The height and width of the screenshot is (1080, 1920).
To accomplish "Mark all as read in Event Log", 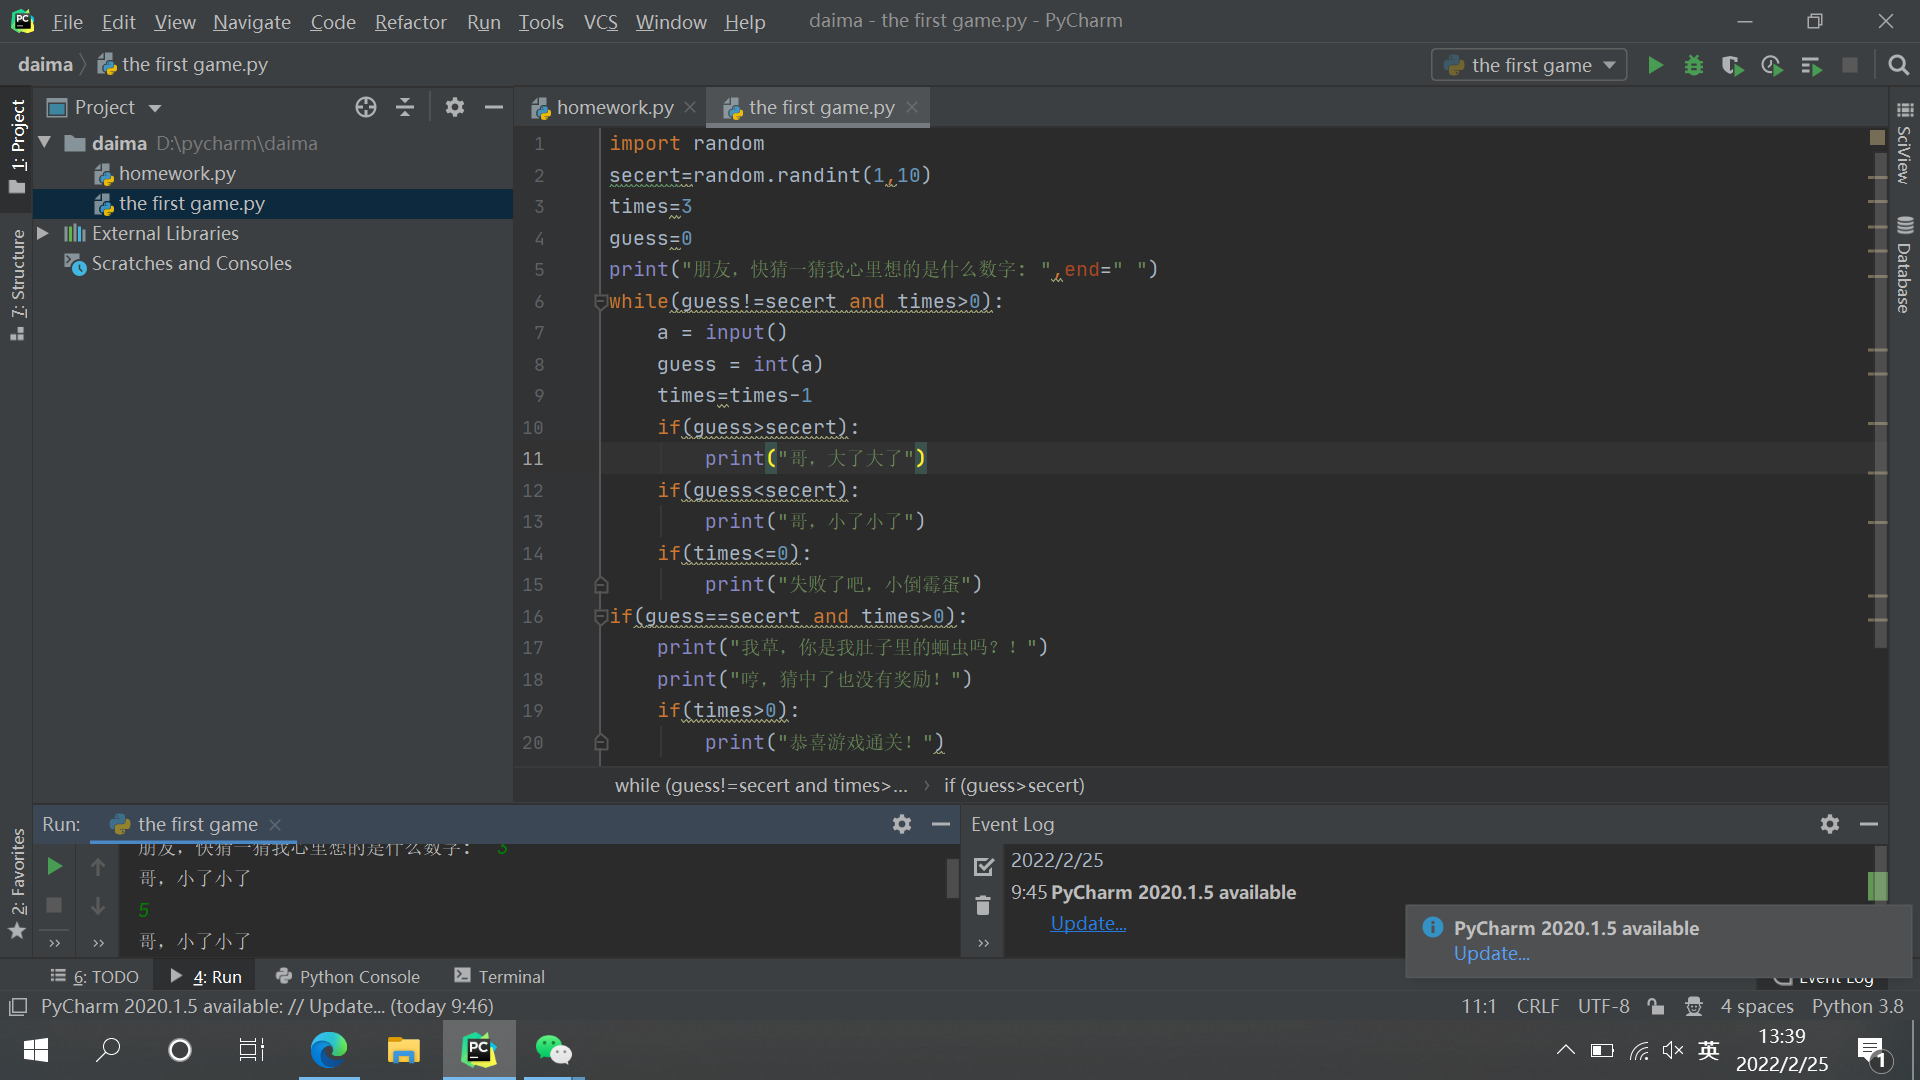I will click(x=983, y=866).
